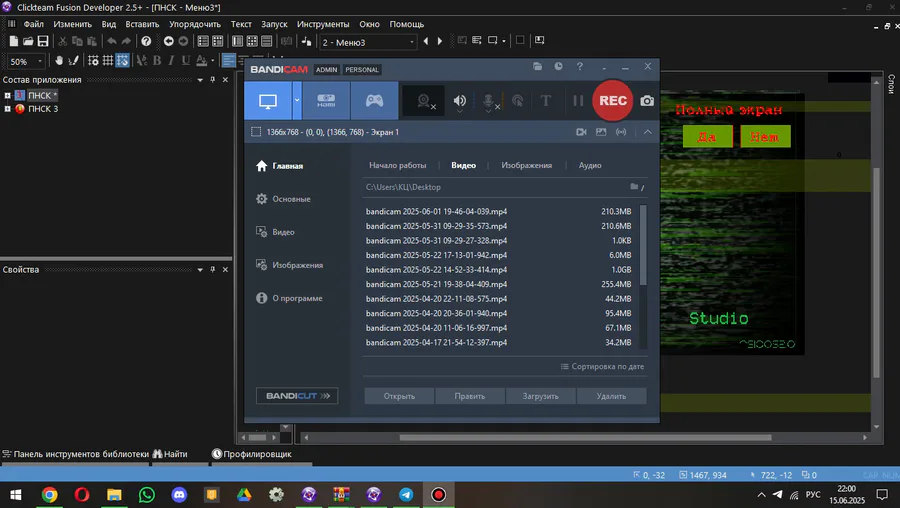This screenshot has height=508, width=900.
Task: Toggle the webcam overlay in Bandicam
Action: point(424,101)
